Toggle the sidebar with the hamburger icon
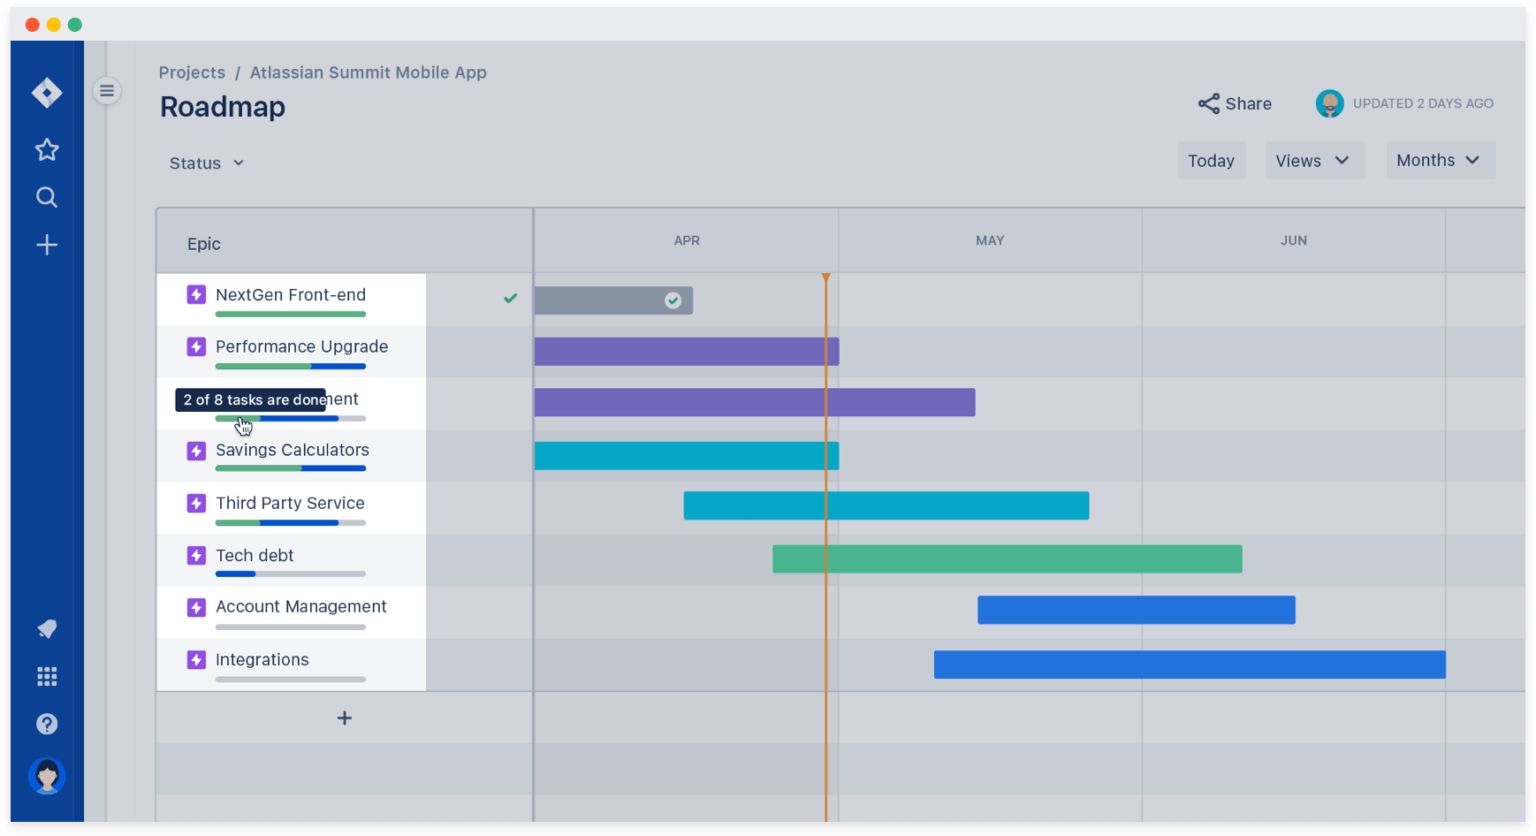Screen dimensions: 1536x836 point(107,90)
